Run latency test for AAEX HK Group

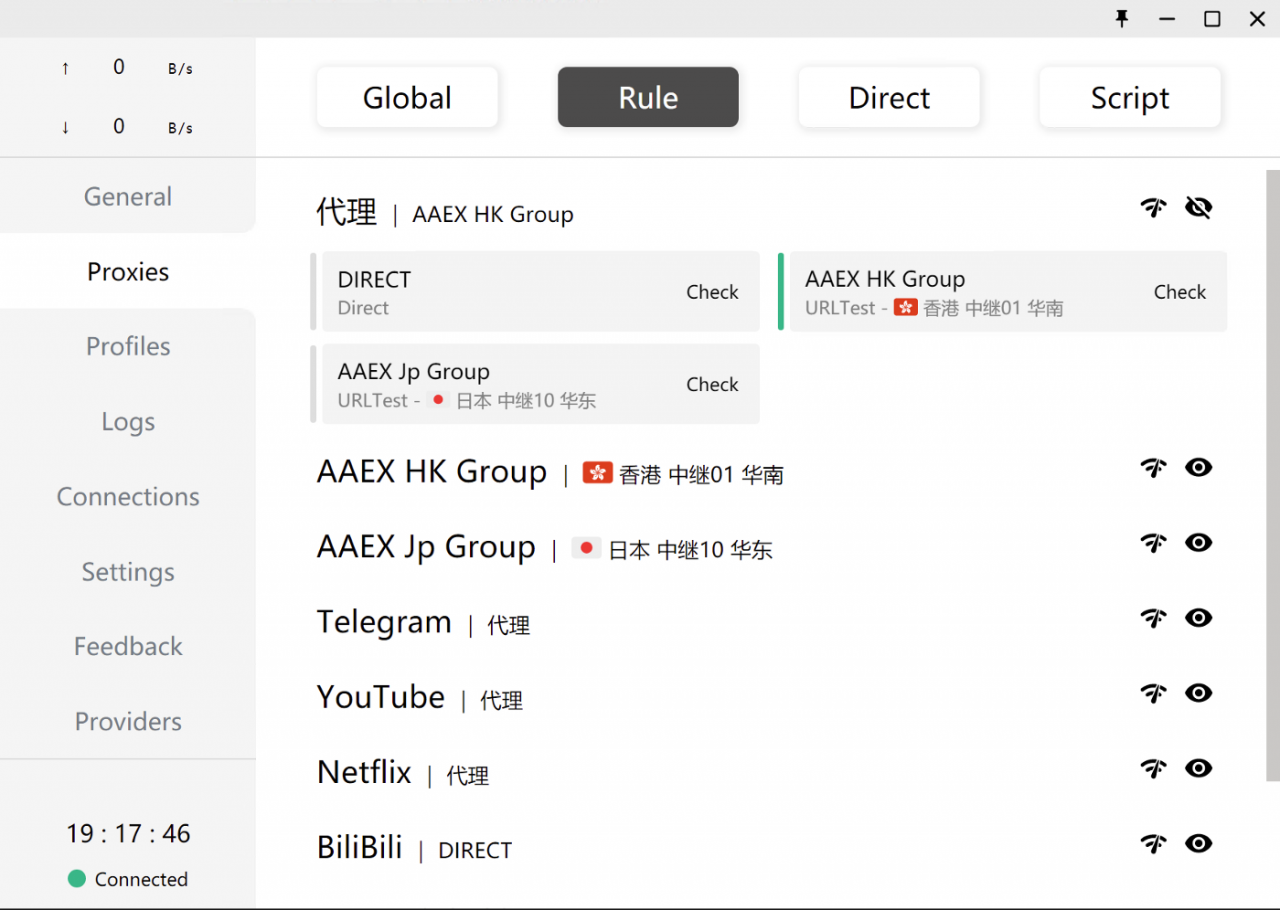tap(1154, 468)
